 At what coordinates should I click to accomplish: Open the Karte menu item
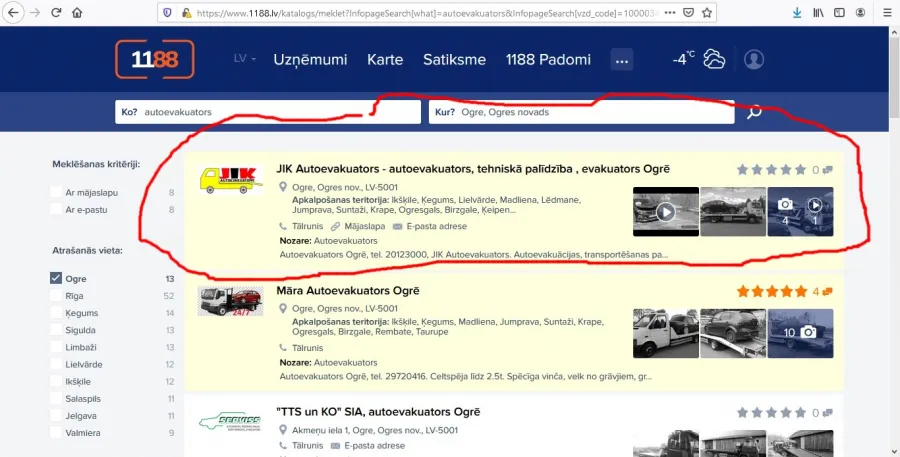coord(385,60)
